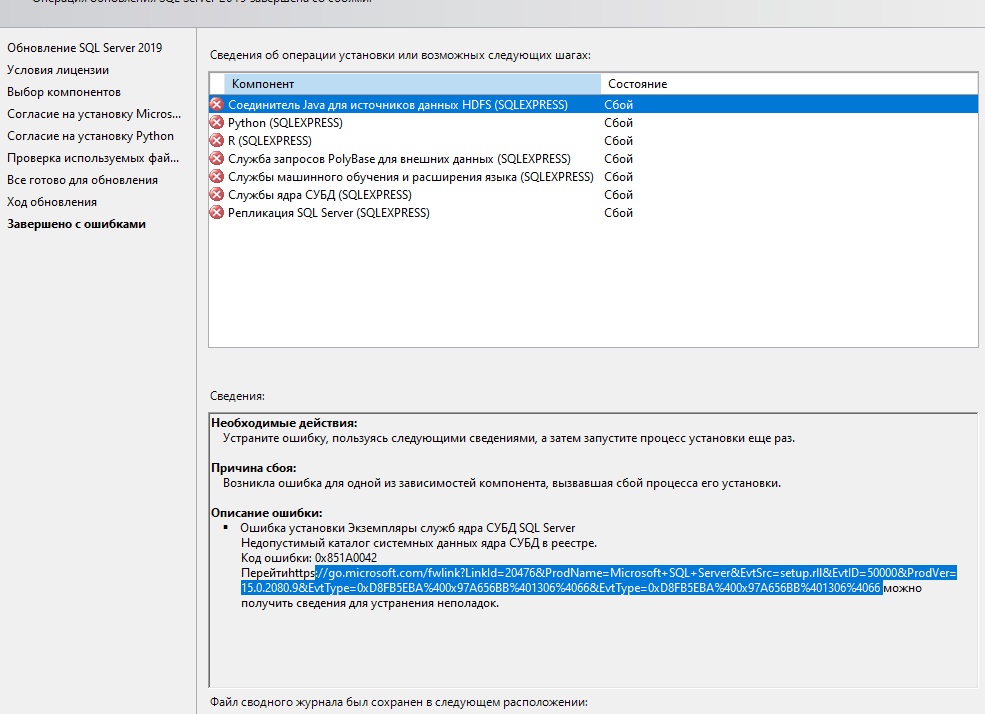
Task: Click error icon beside Соединитель Java row
Action: [217, 104]
